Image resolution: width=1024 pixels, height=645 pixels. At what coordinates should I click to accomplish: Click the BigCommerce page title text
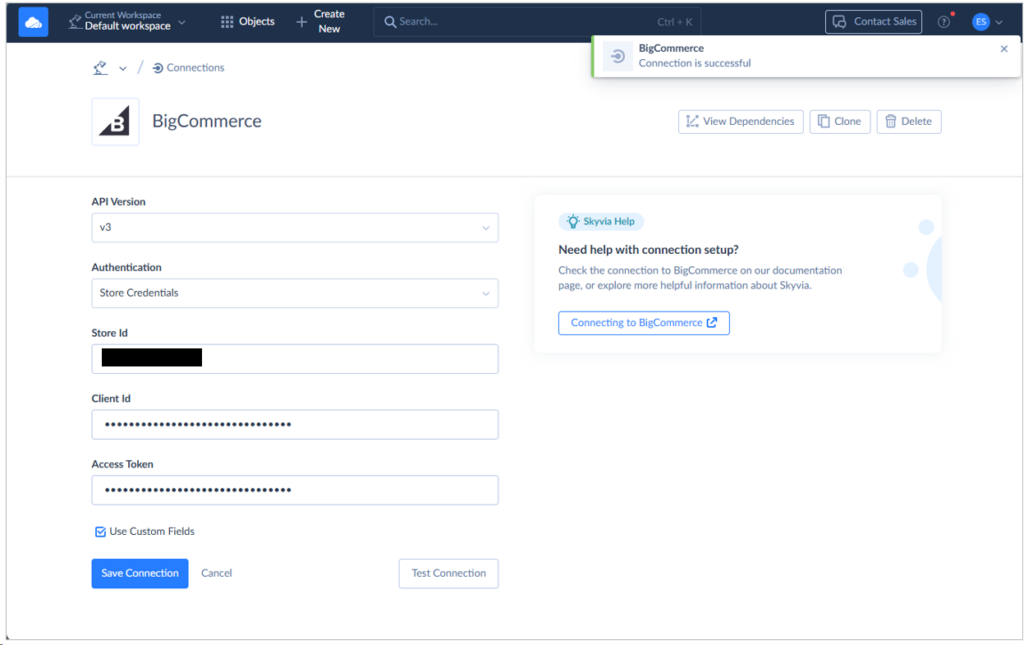pos(206,121)
